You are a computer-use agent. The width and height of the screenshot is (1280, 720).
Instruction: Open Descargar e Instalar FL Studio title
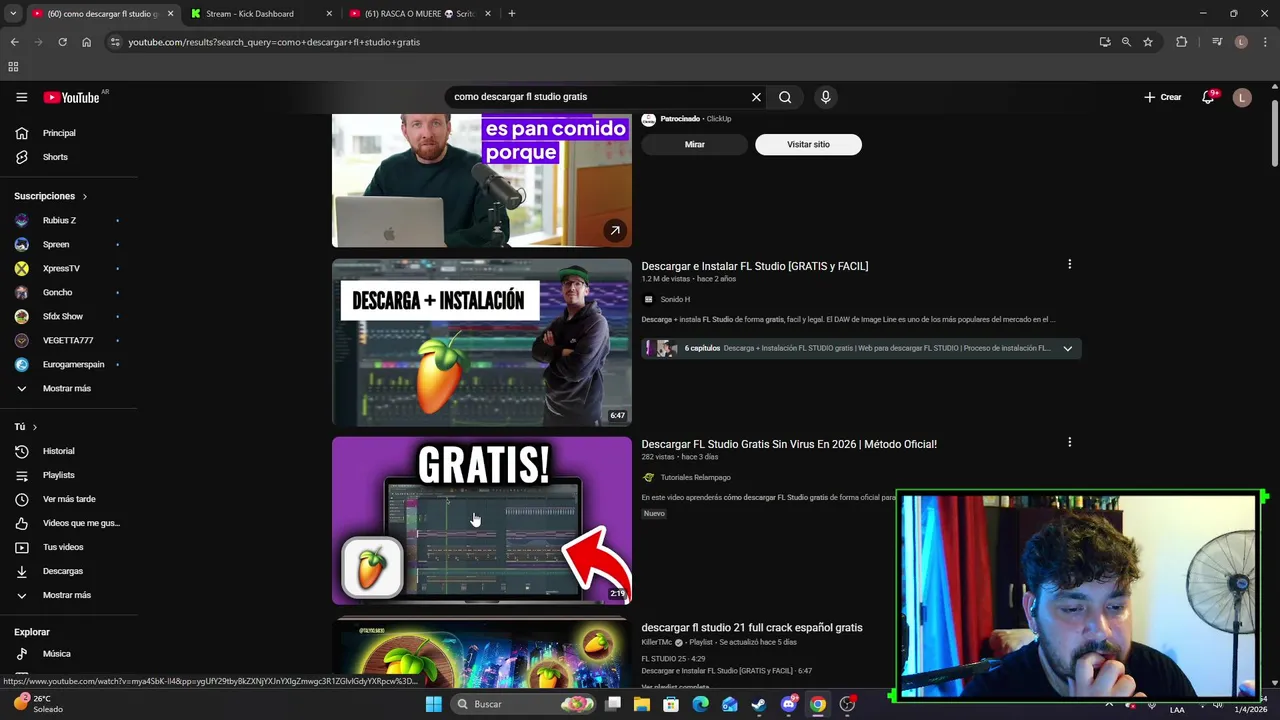[x=755, y=266]
